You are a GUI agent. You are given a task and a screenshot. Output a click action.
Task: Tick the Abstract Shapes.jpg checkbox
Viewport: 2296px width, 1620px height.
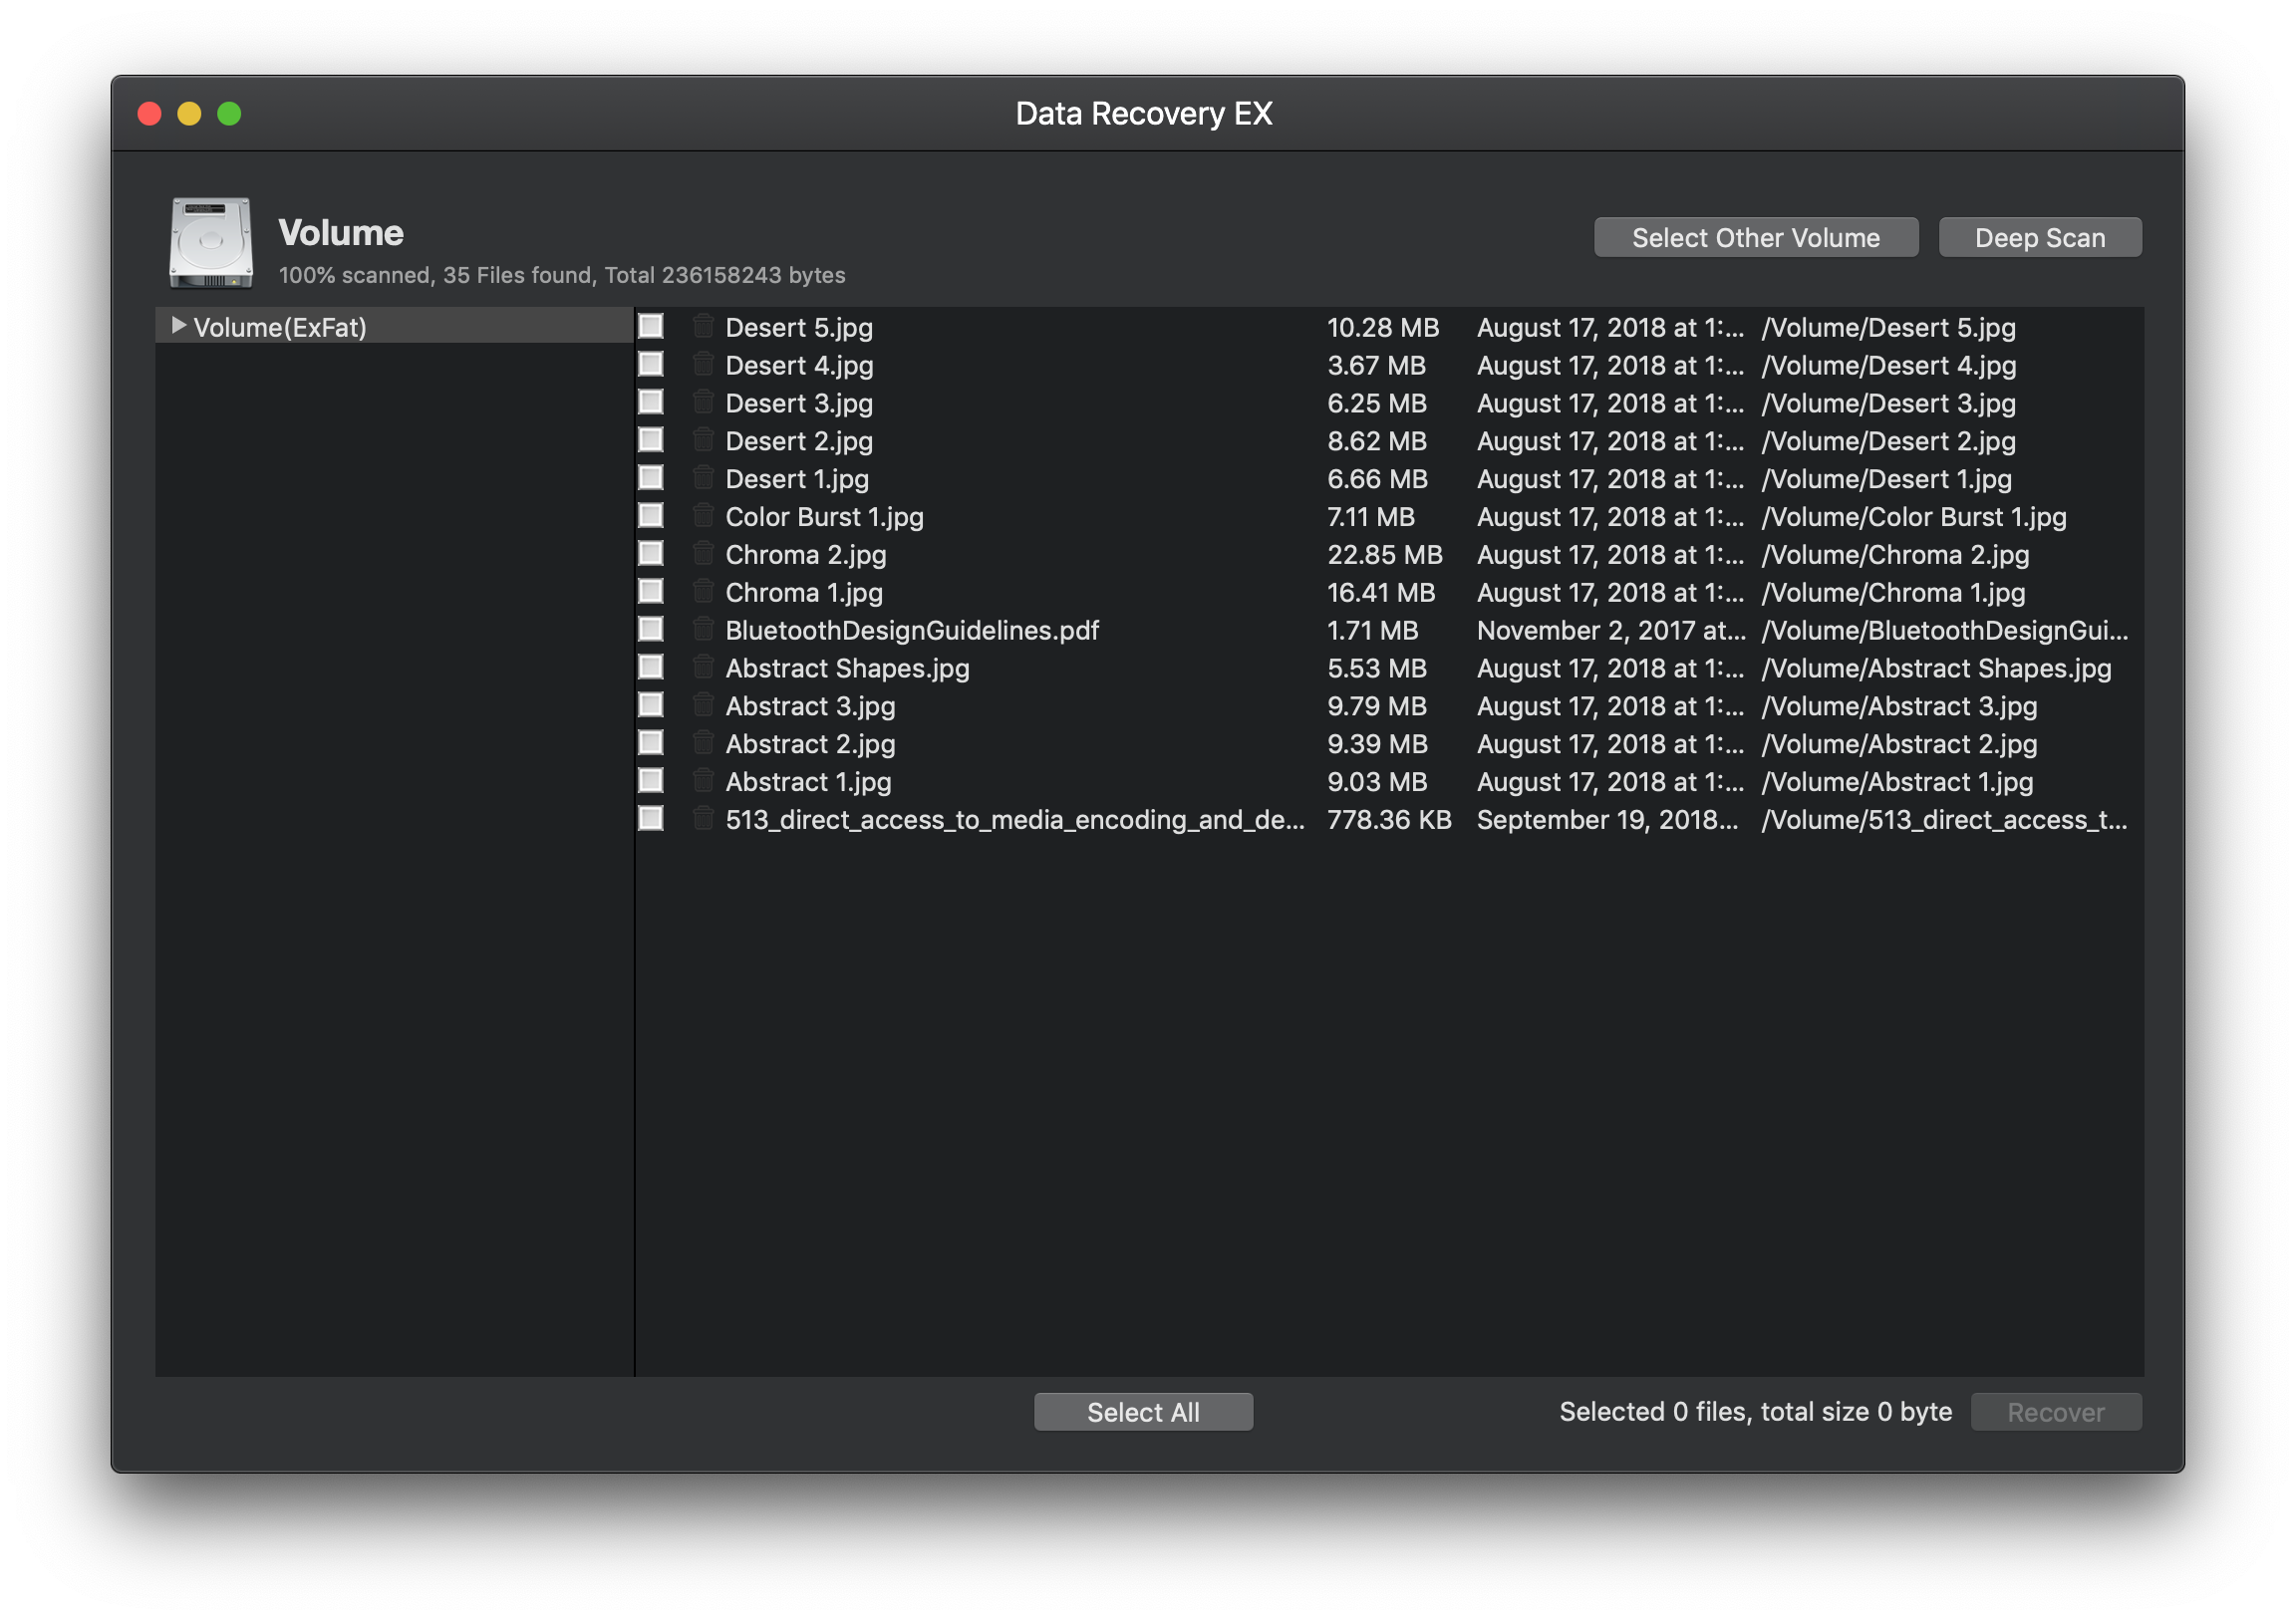[651, 668]
